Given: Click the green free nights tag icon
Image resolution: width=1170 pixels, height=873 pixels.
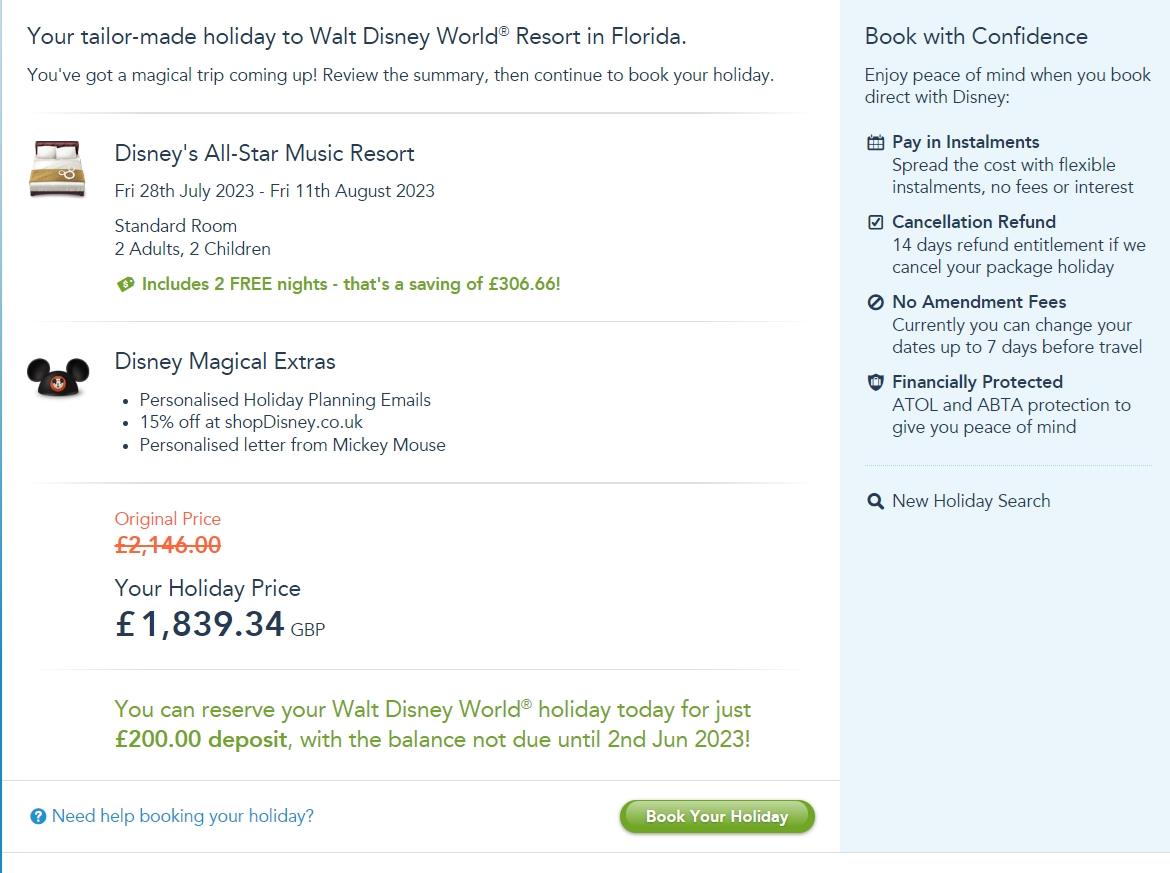Looking at the screenshot, I should [125, 285].
